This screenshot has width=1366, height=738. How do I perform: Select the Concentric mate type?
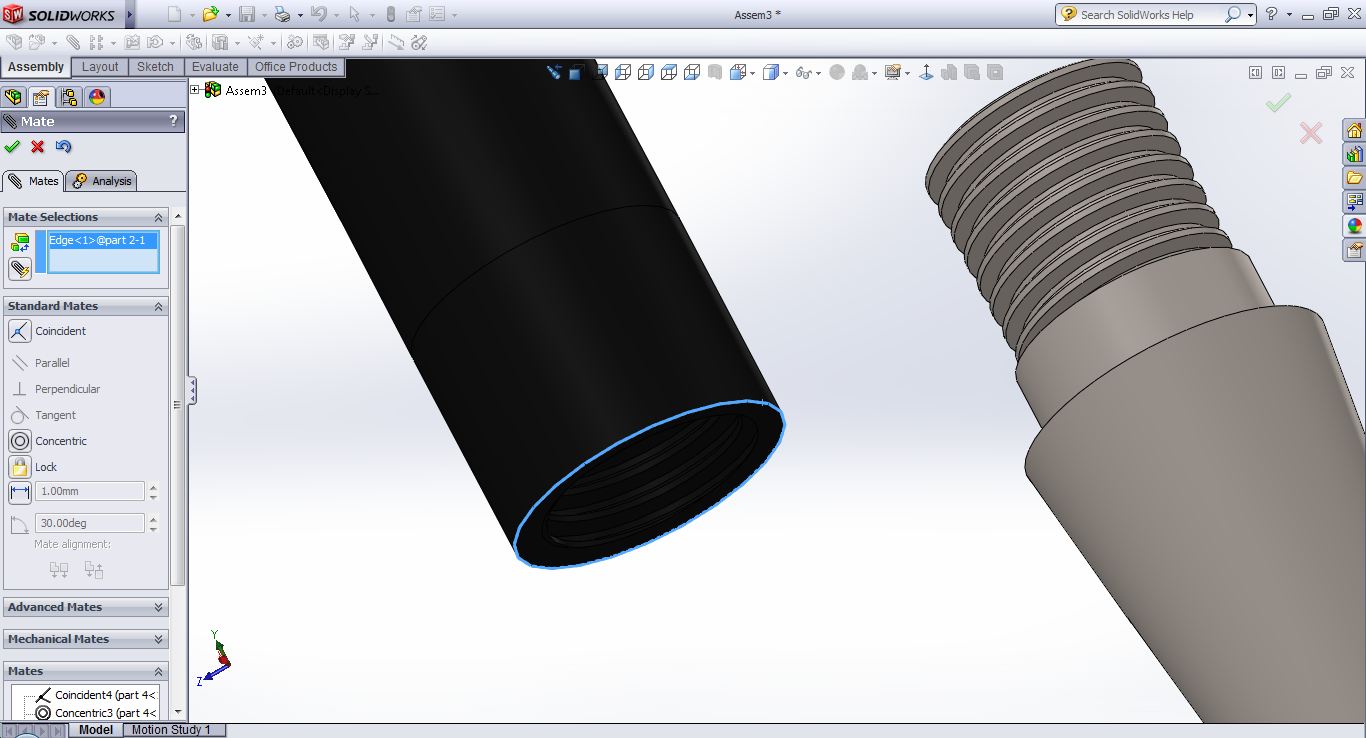click(x=20, y=441)
